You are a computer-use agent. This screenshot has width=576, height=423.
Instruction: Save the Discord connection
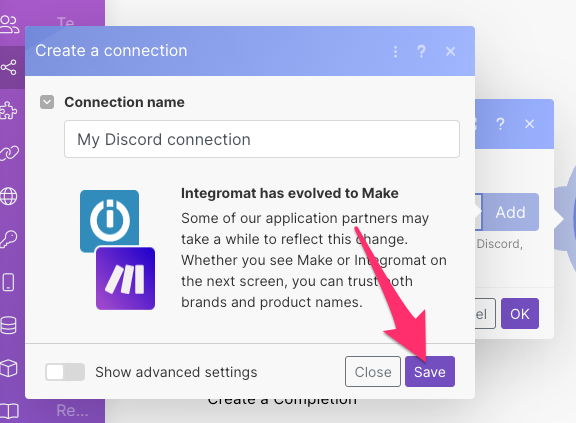(x=430, y=371)
